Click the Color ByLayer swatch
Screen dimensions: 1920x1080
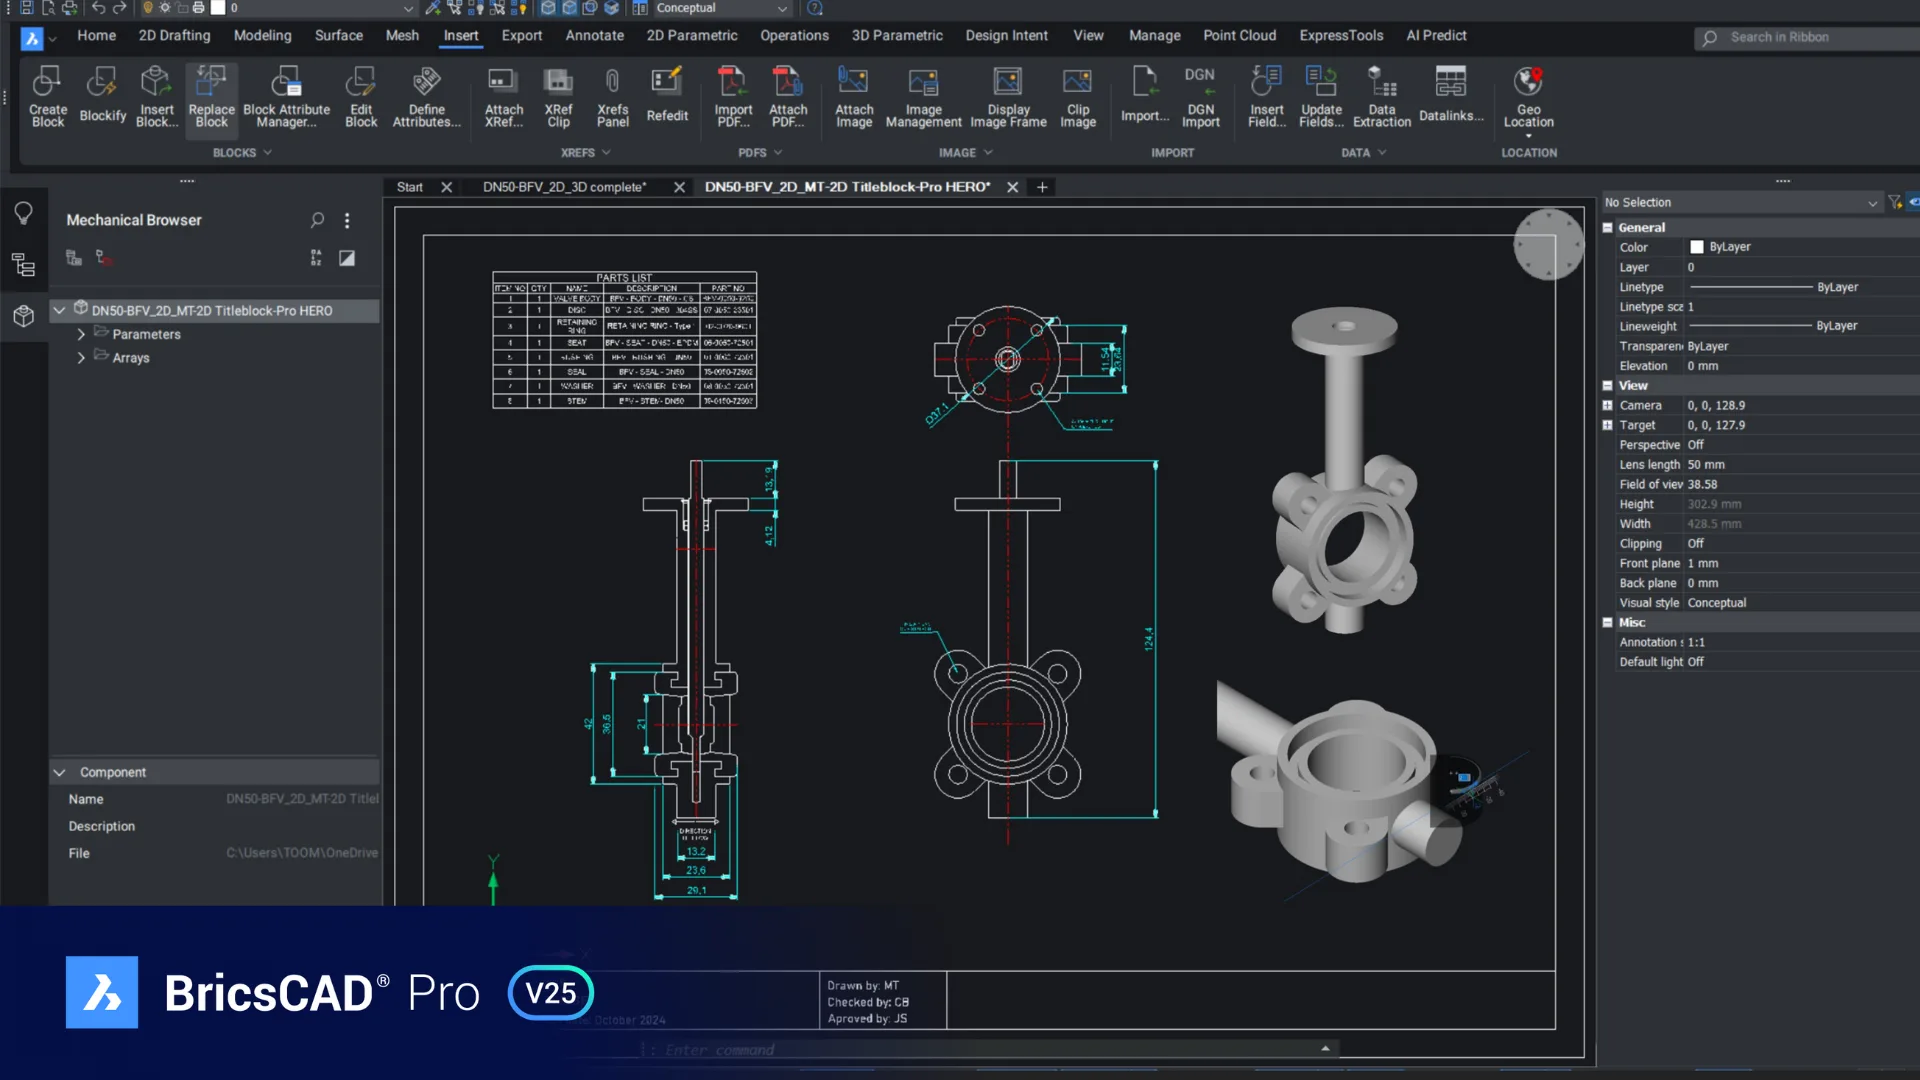pyautogui.click(x=1696, y=247)
